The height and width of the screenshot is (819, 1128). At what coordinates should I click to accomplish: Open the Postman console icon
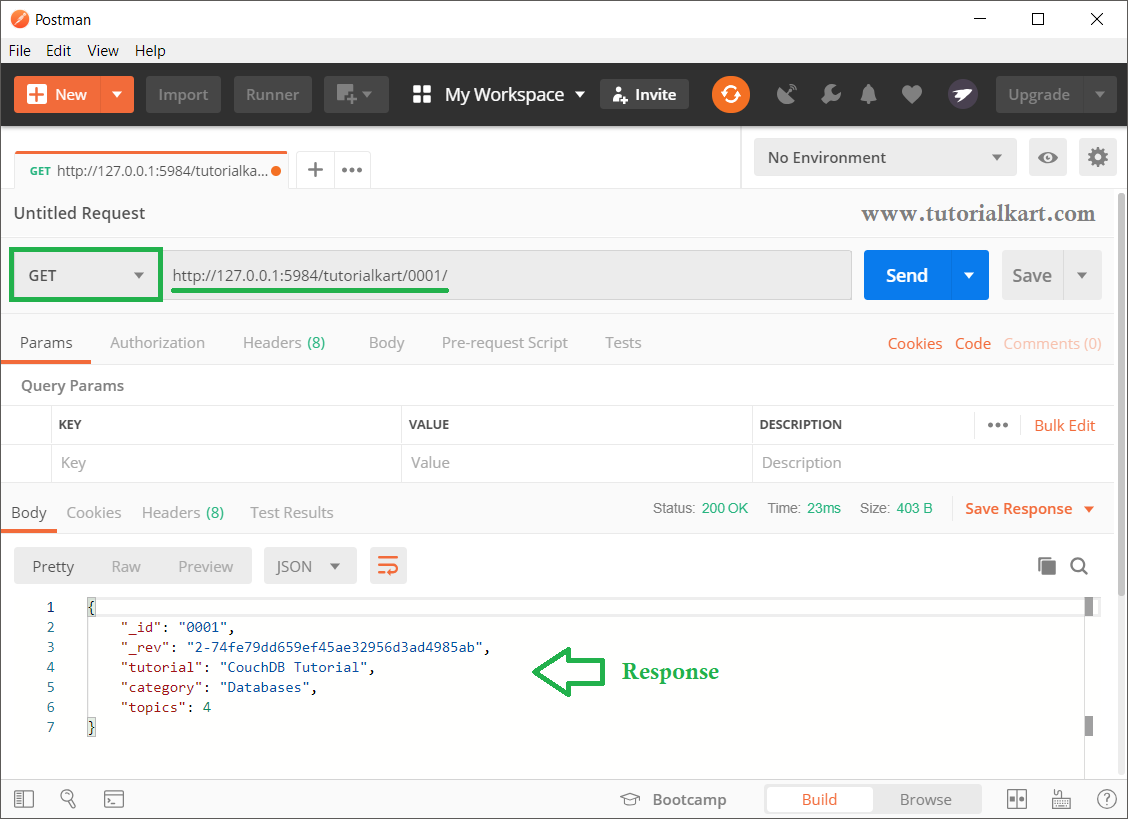coord(114,799)
